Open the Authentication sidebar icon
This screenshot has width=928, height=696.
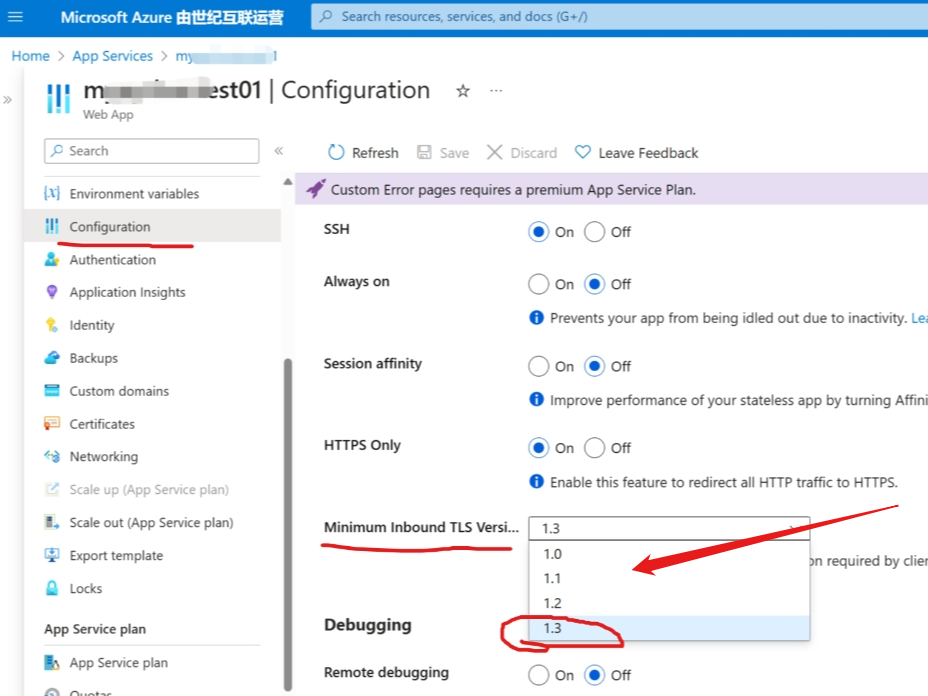52,260
